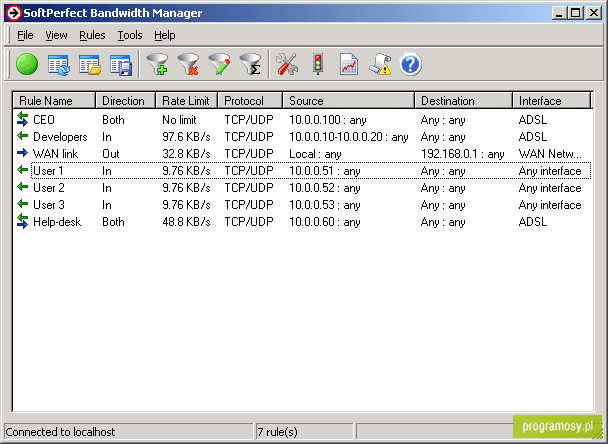The height and width of the screenshot is (444, 608).
Task: Click the 48.8 KB/s rate cell
Action: coord(186,222)
